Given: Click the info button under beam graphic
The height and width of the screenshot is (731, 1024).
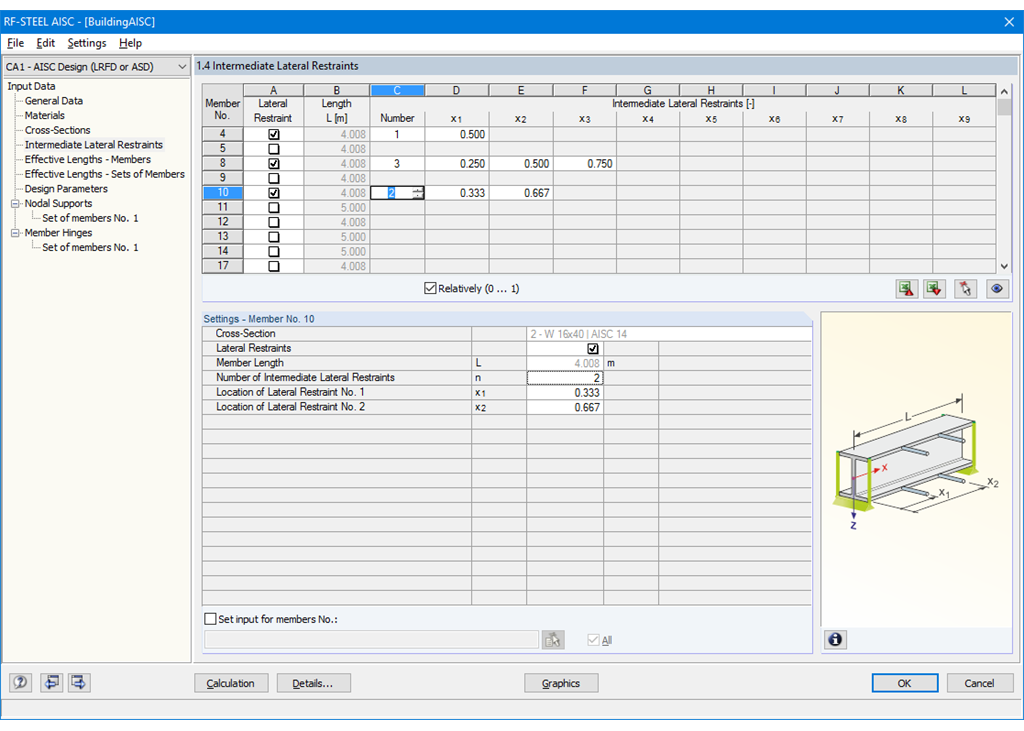Looking at the screenshot, I should click(x=835, y=640).
